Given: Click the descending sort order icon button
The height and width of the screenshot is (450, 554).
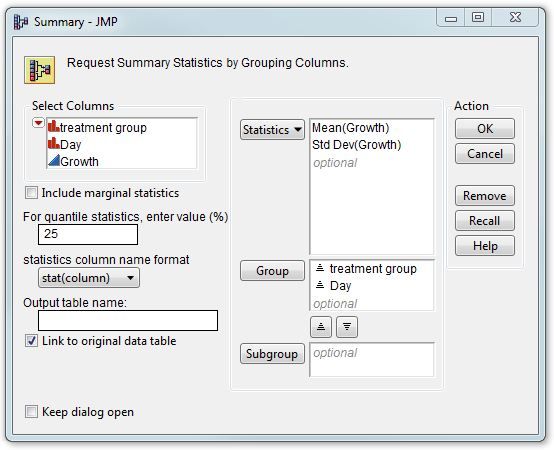Looking at the screenshot, I should click(347, 327).
